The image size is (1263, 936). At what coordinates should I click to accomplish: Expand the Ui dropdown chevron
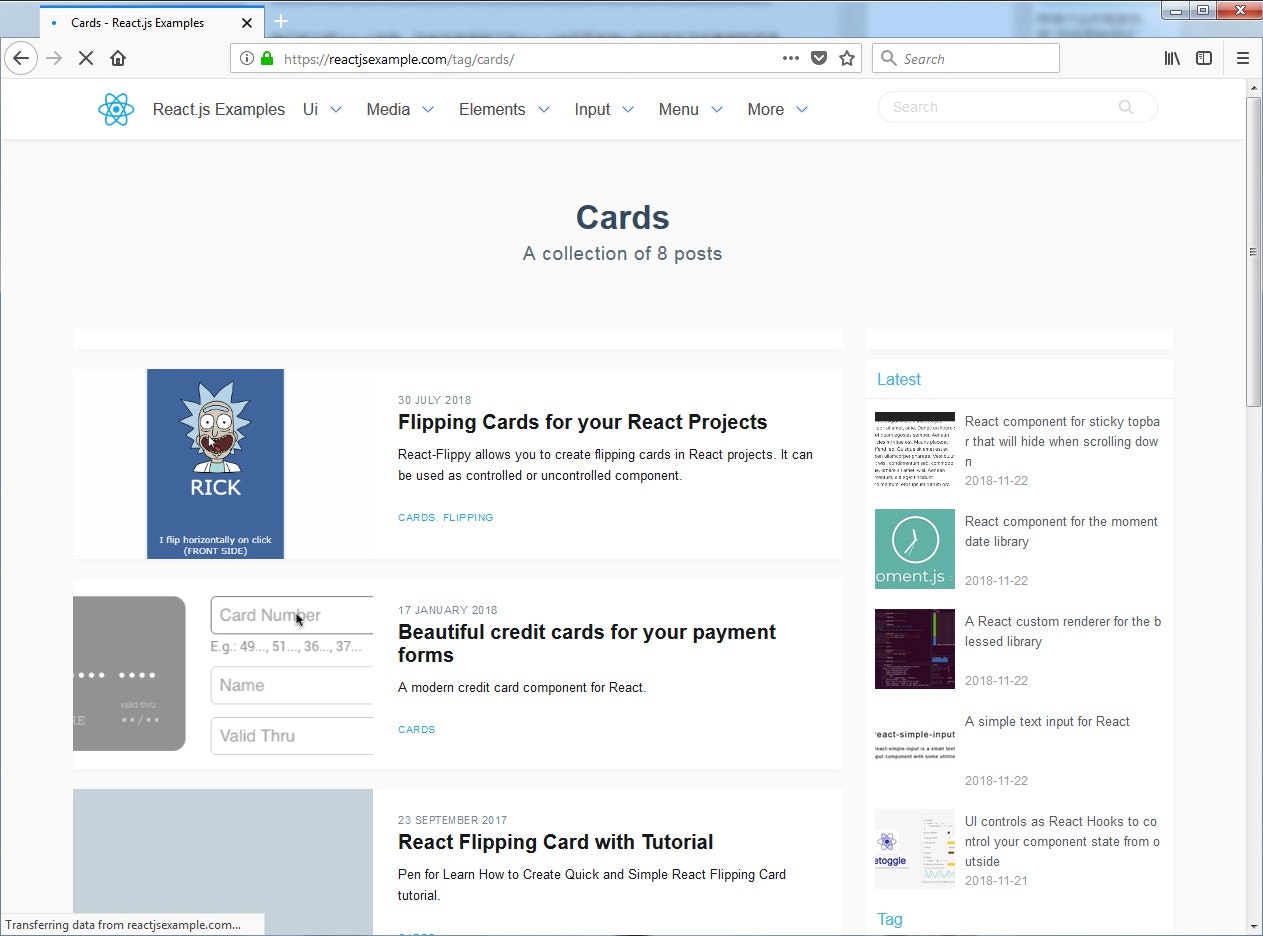coord(336,110)
